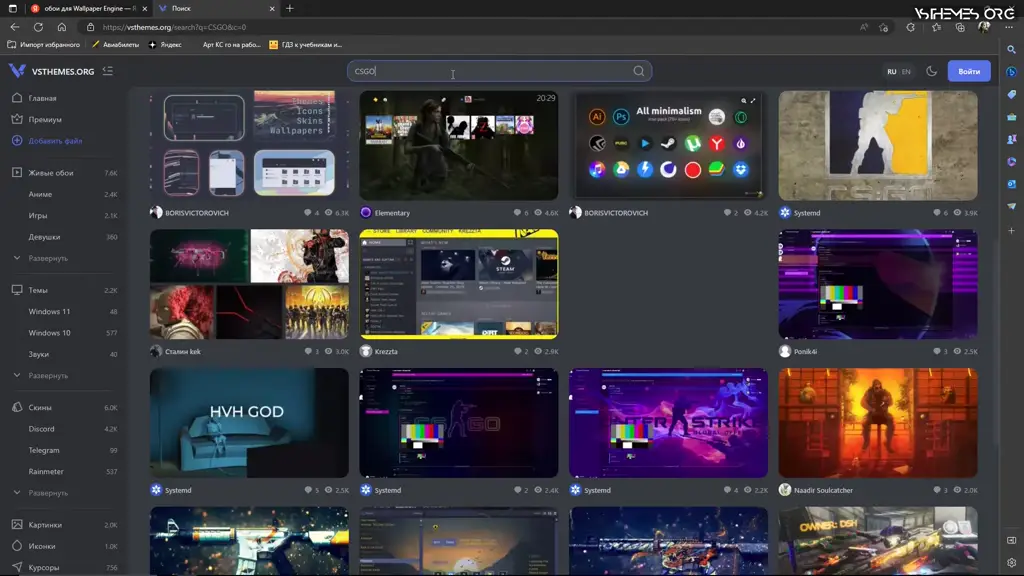1024x576 pixels.
Task: Click the Скины bell icon in sidebar
Action: click(x=15, y=405)
